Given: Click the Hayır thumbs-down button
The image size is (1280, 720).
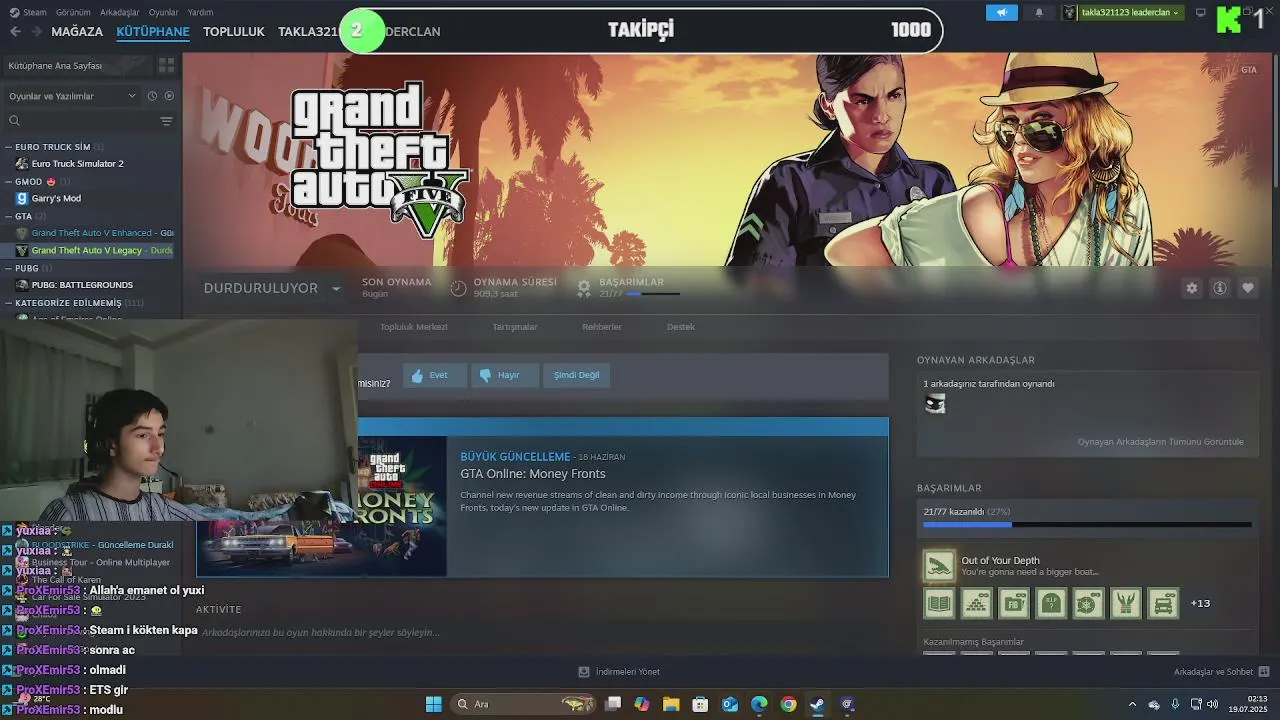Looking at the screenshot, I should 505,375.
